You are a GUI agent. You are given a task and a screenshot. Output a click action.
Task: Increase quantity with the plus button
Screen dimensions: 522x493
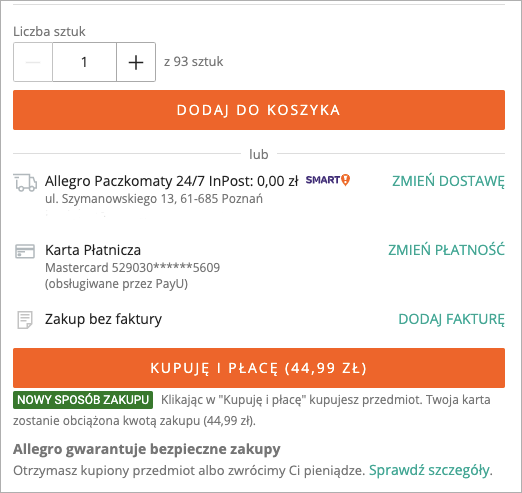coord(136,62)
